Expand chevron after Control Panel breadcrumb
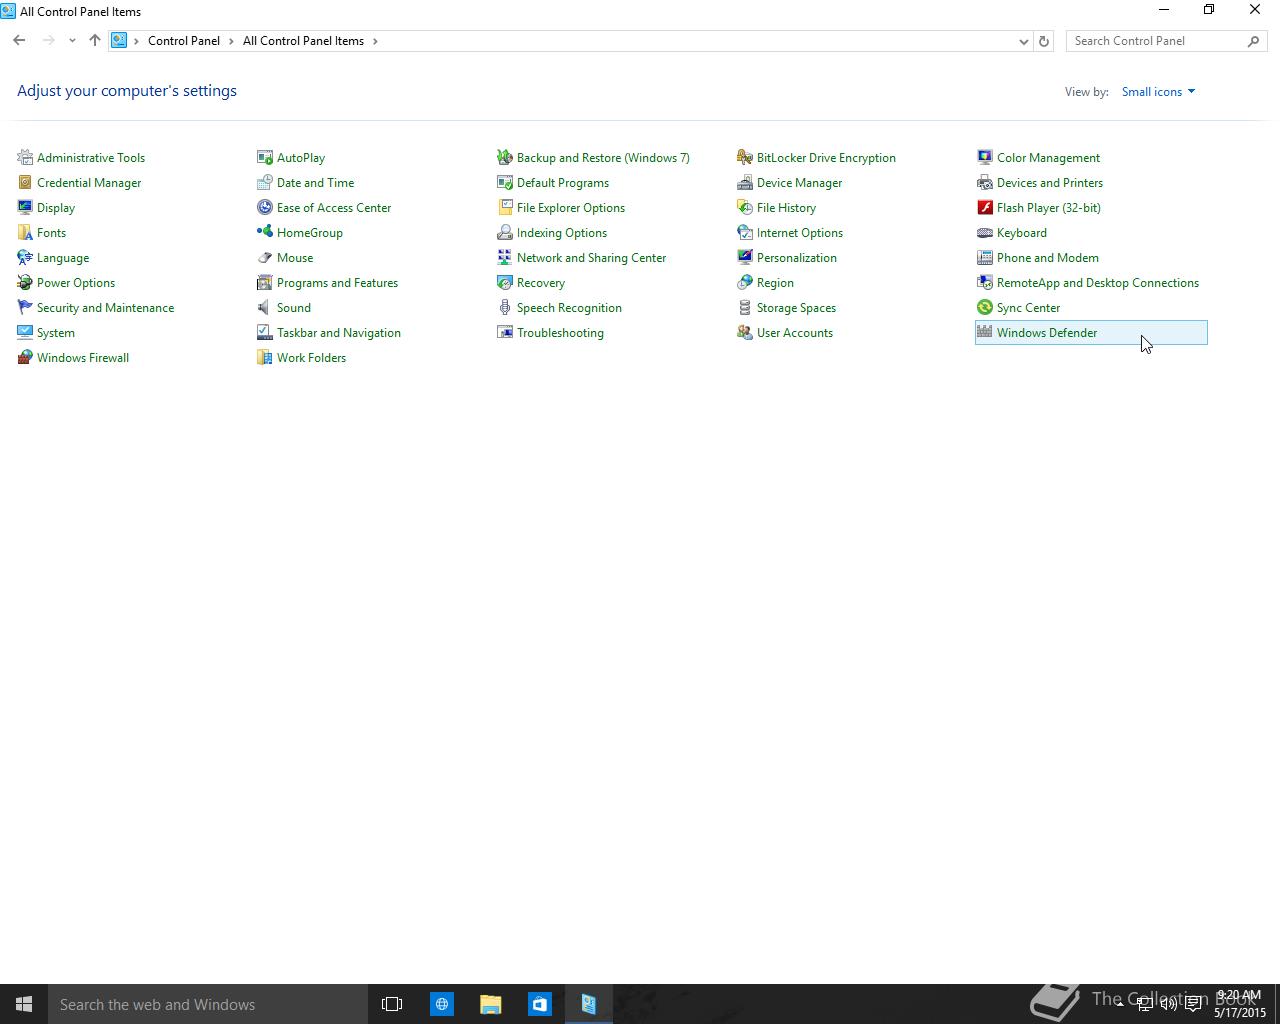 [x=231, y=41]
